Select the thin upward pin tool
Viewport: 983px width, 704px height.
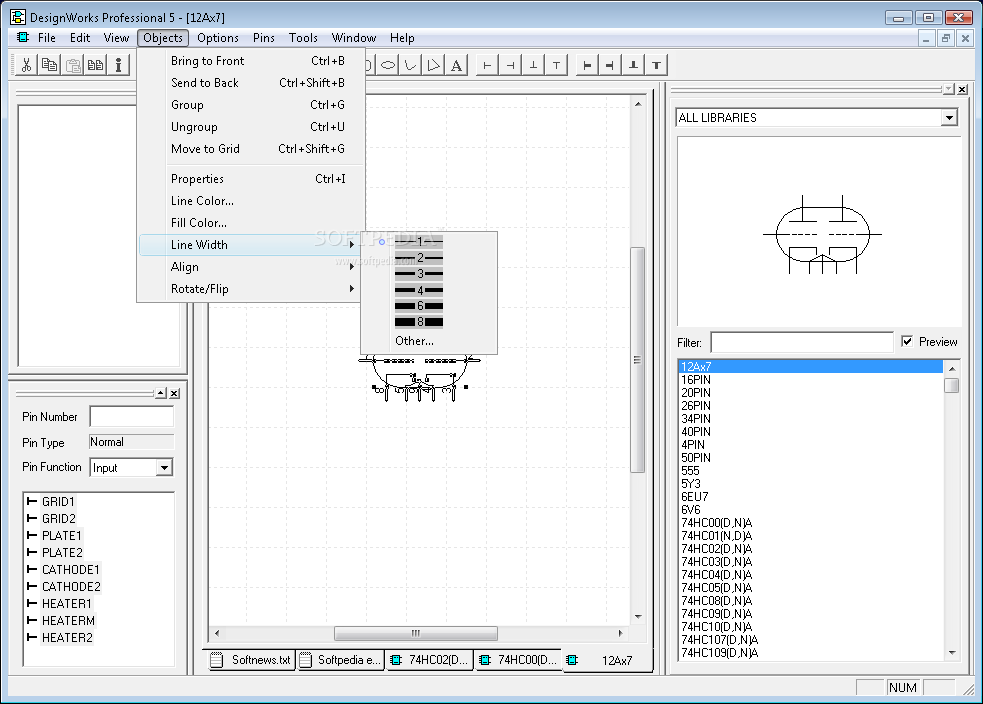coord(533,65)
